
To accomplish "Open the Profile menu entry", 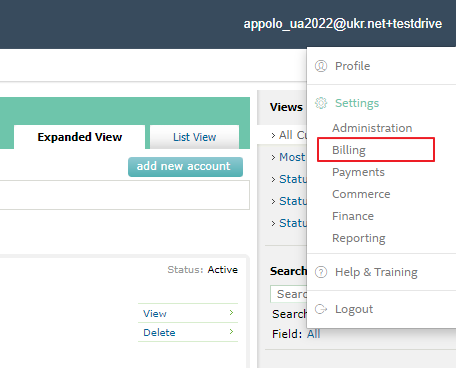I will click(352, 66).
